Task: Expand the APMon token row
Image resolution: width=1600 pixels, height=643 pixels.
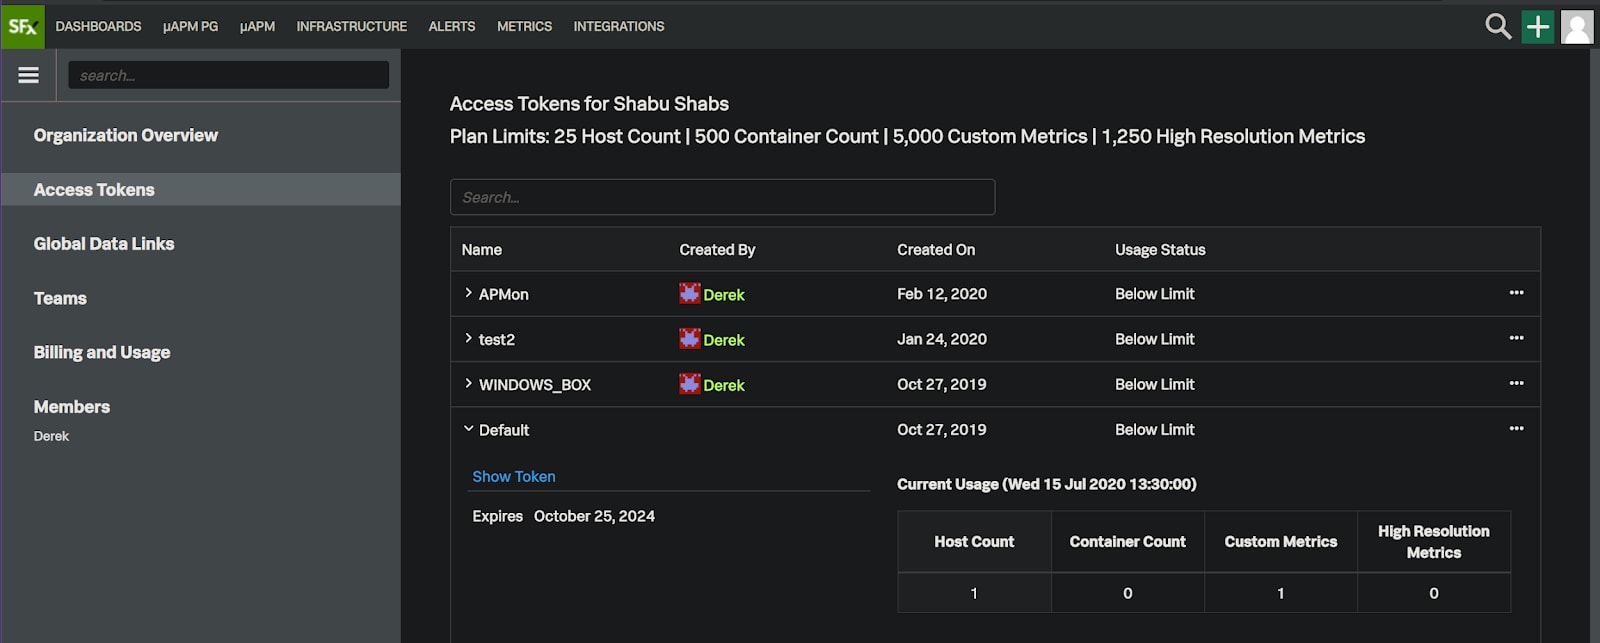Action: tap(468, 293)
